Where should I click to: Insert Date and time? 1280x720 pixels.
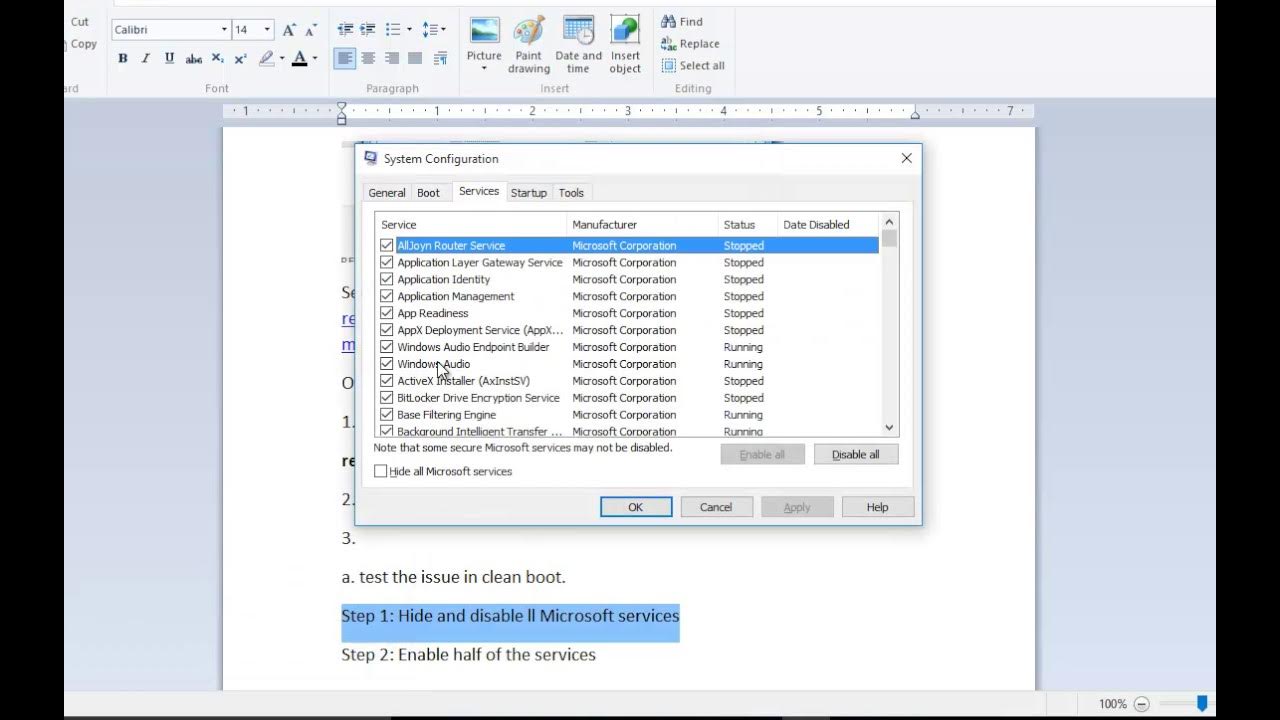(x=579, y=45)
